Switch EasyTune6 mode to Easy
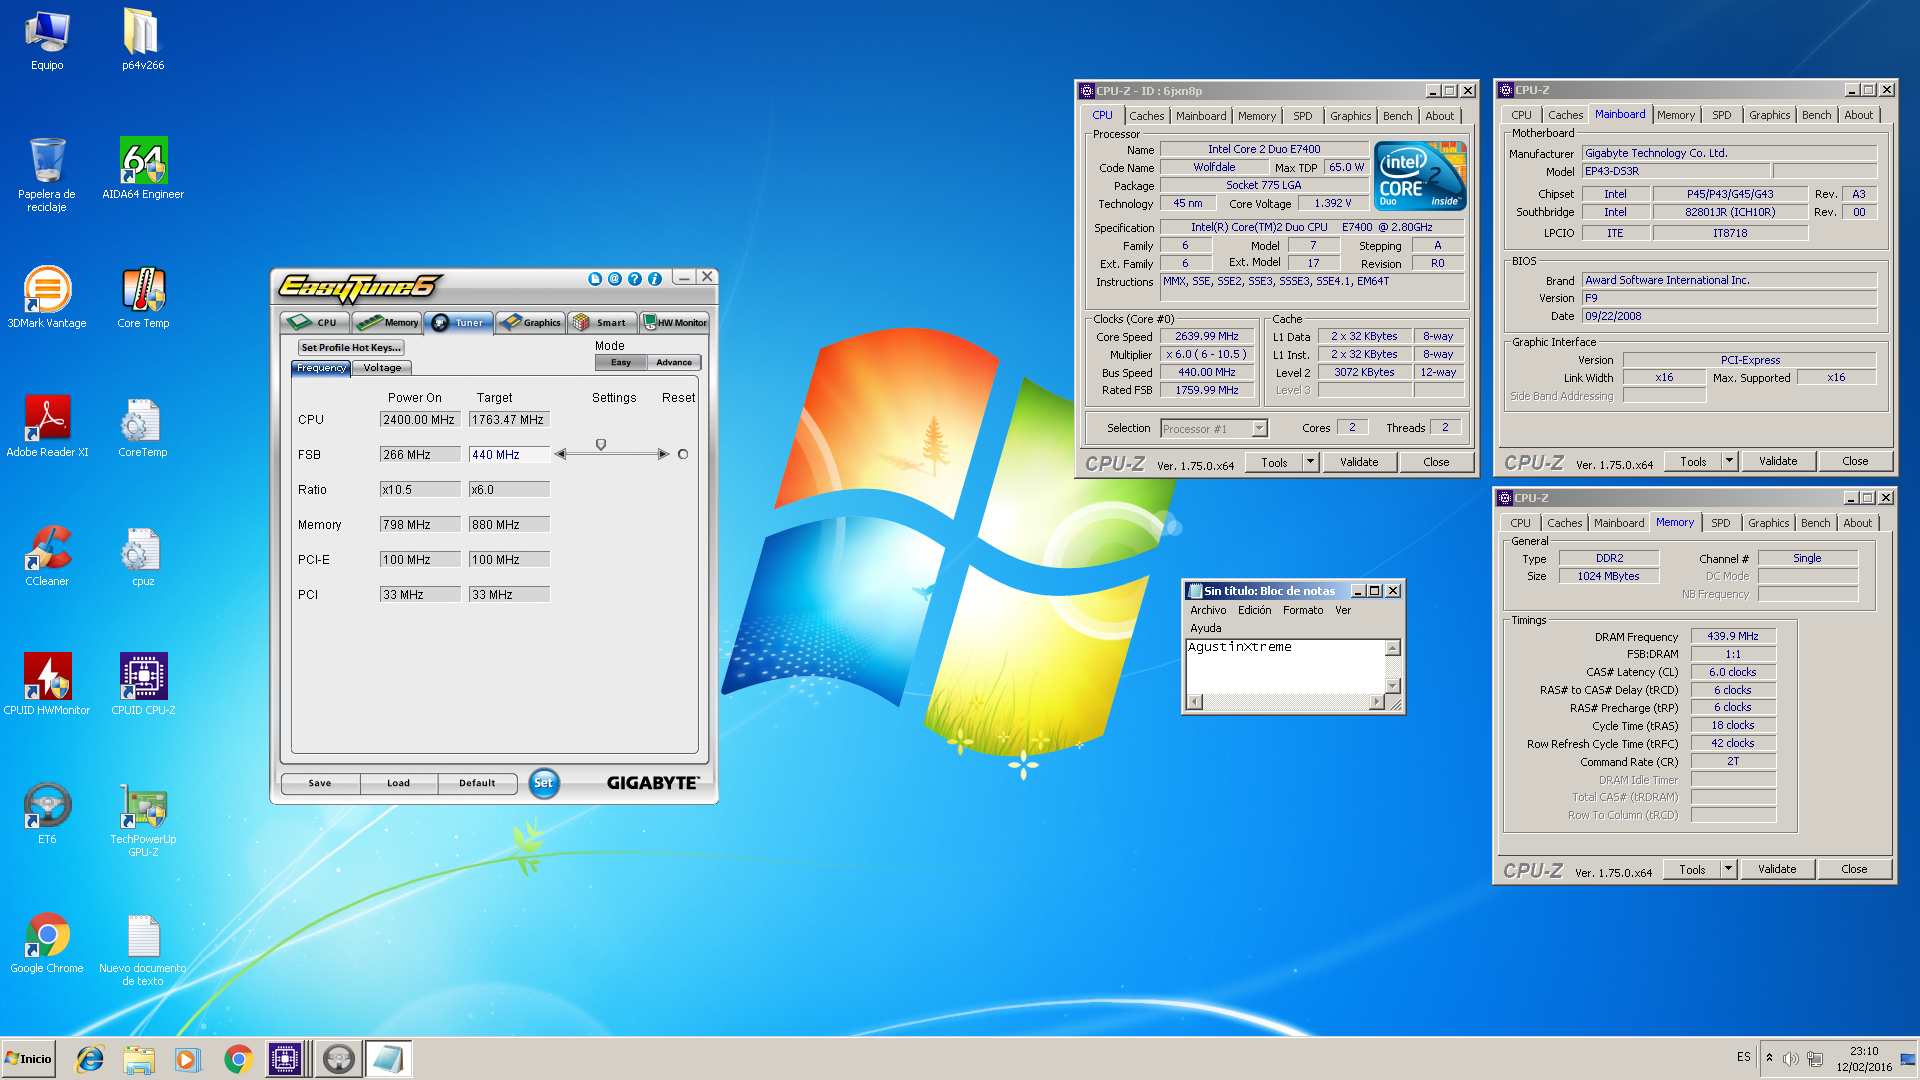The height and width of the screenshot is (1080, 1920). coord(621,362)
